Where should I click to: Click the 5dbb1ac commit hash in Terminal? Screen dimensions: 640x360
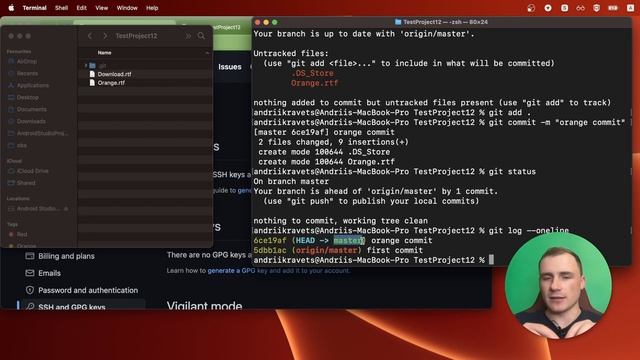(270, 250)
